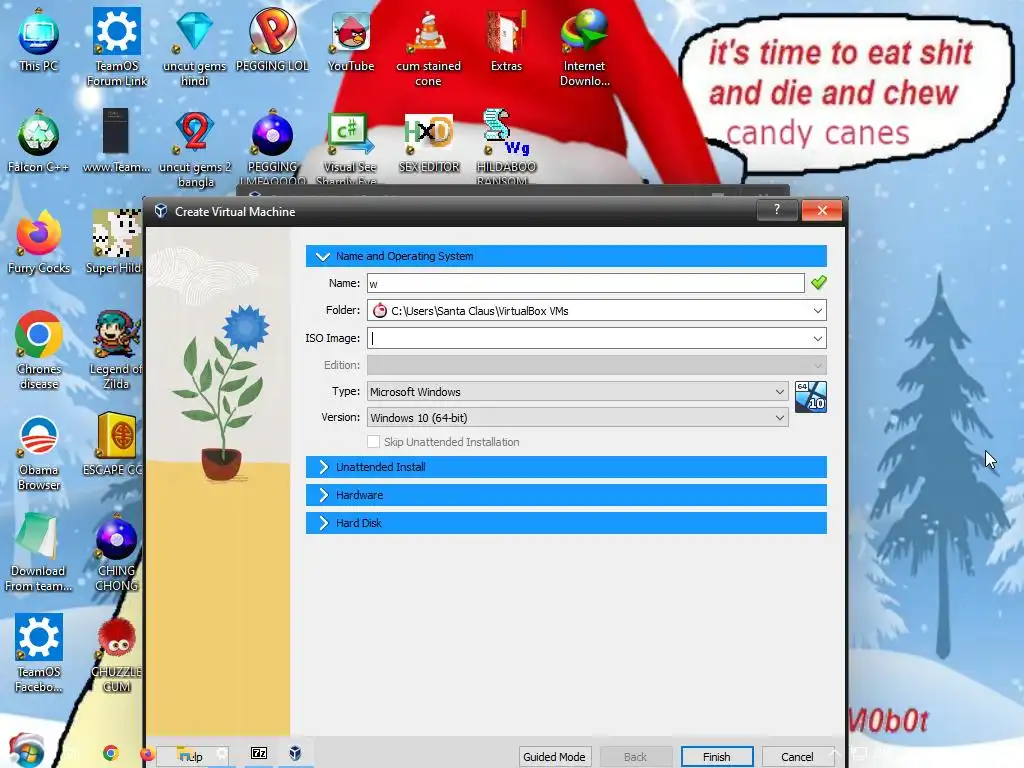
Task: Open the Type dropdown showing Microsoft Windows
Action: coord(577,392)
